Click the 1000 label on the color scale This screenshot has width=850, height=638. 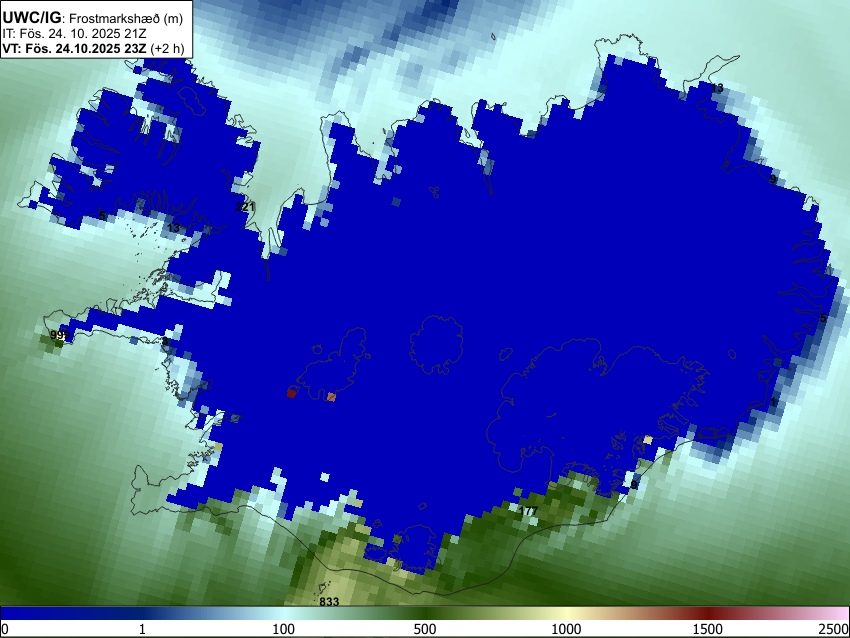(566, 629)
